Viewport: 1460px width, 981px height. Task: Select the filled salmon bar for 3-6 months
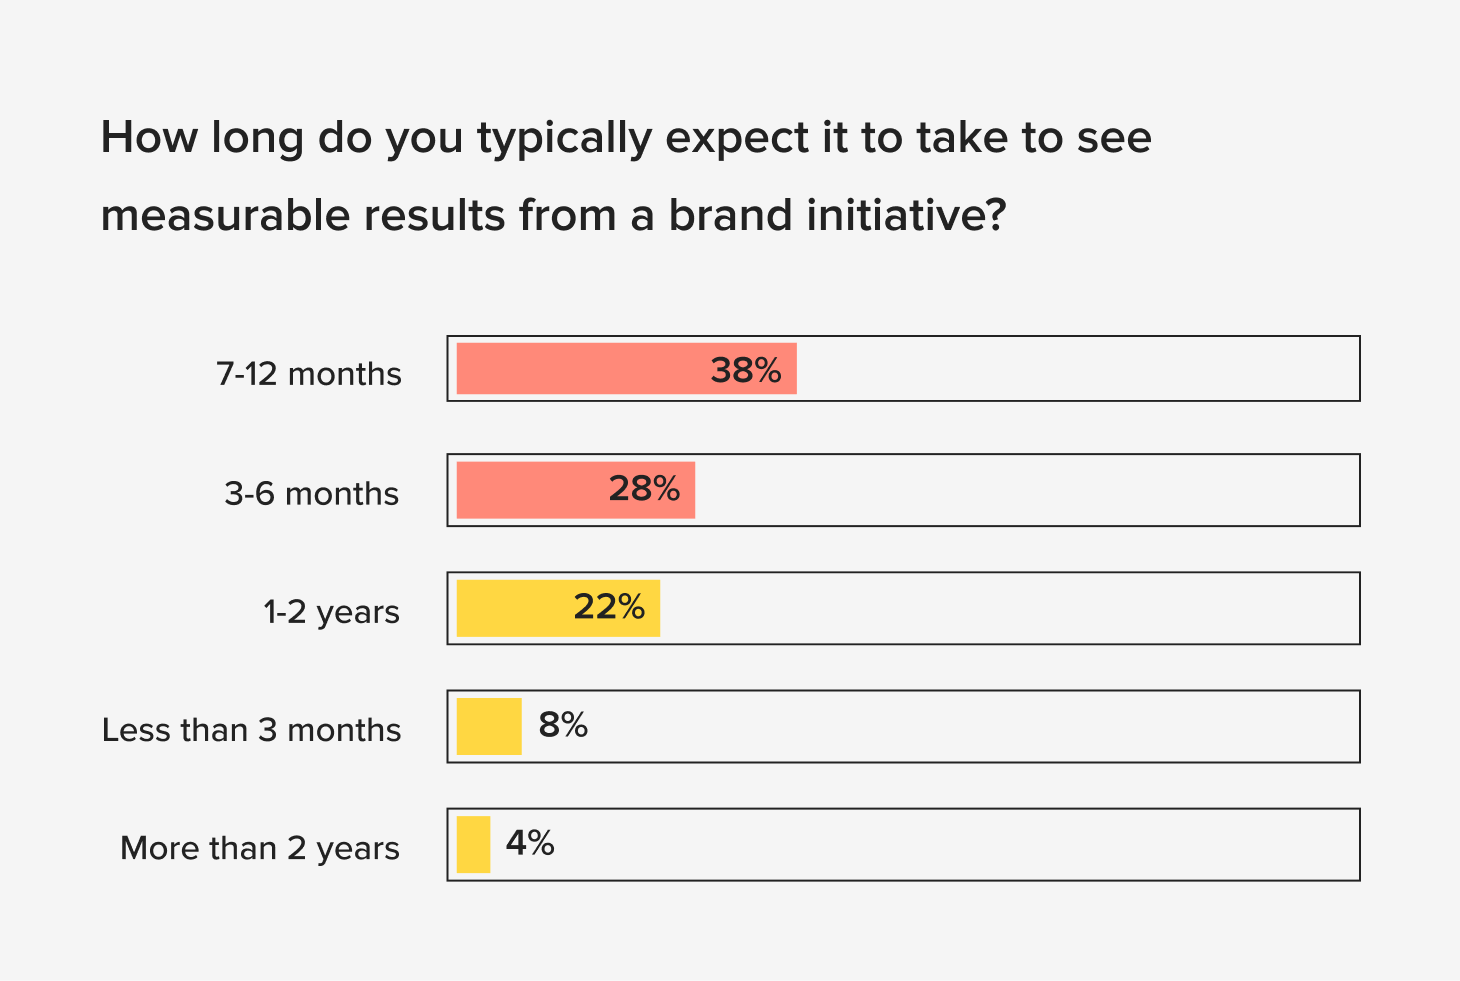pos(530,490)
